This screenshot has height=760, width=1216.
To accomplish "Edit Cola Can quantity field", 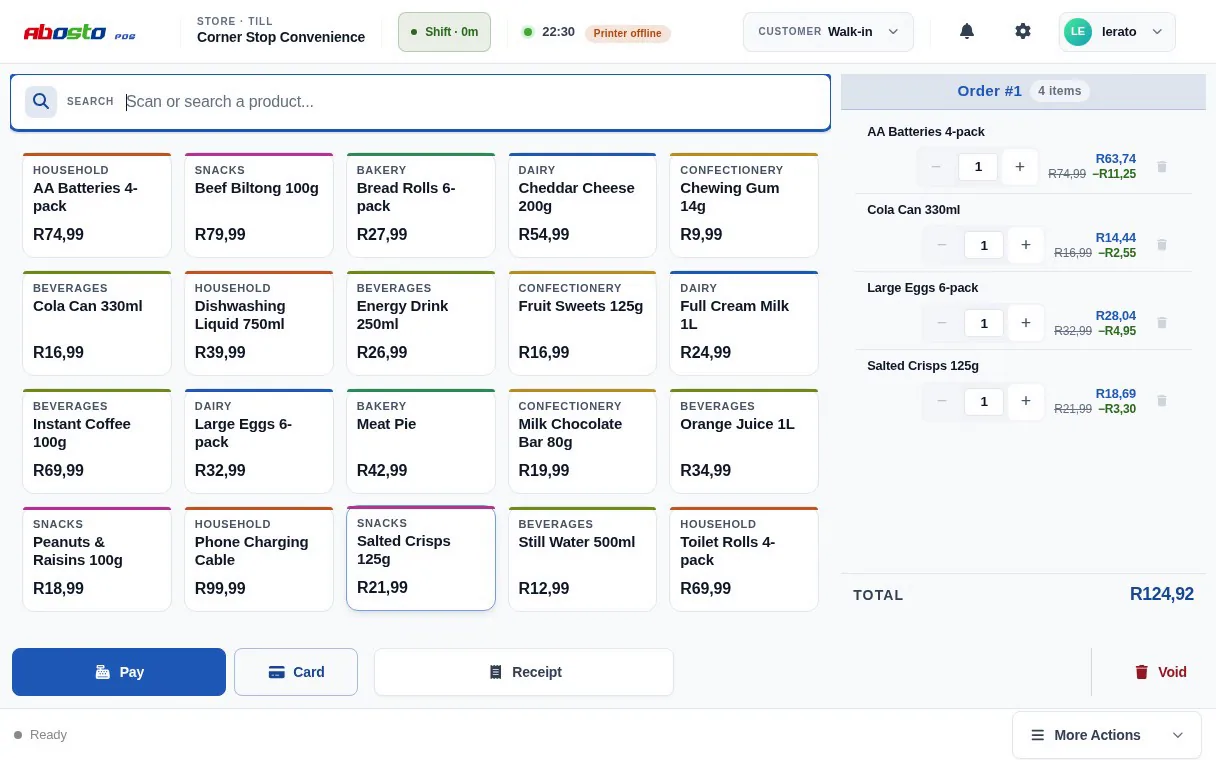I will [984, 245].
